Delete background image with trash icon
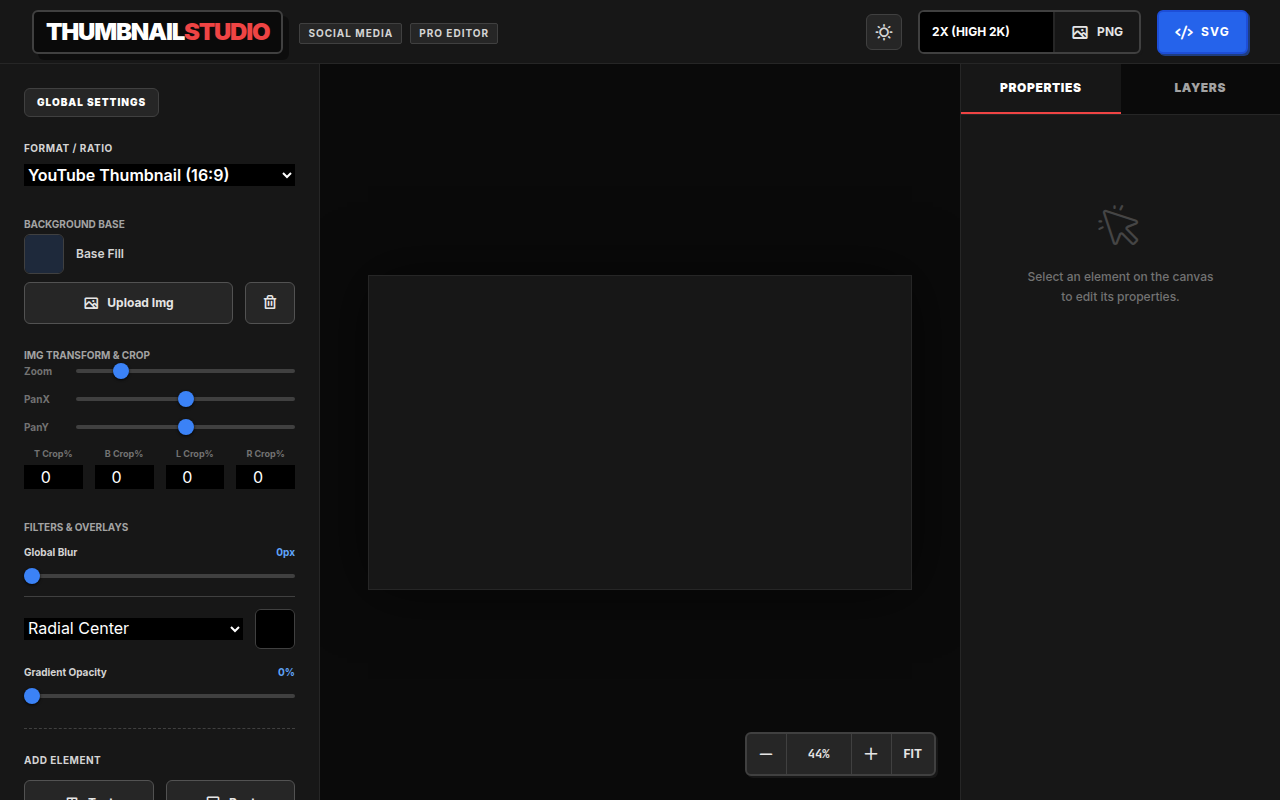1280x800 pixels. pos(270,303)
